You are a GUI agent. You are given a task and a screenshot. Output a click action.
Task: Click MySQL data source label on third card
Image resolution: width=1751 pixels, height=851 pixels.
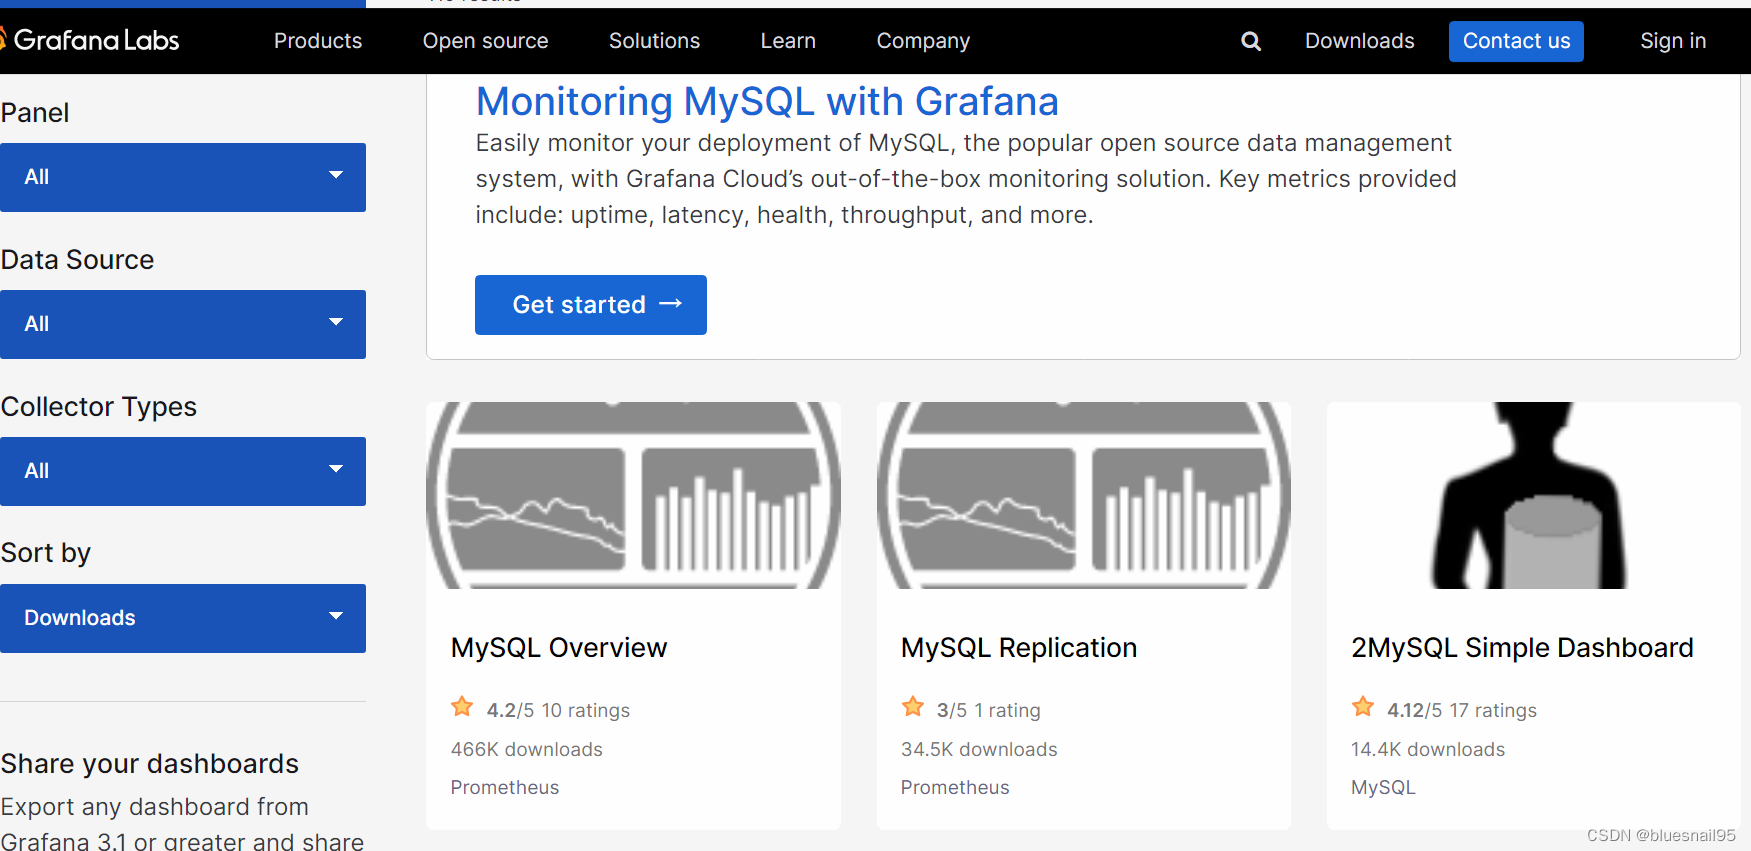coord(1383,787)
